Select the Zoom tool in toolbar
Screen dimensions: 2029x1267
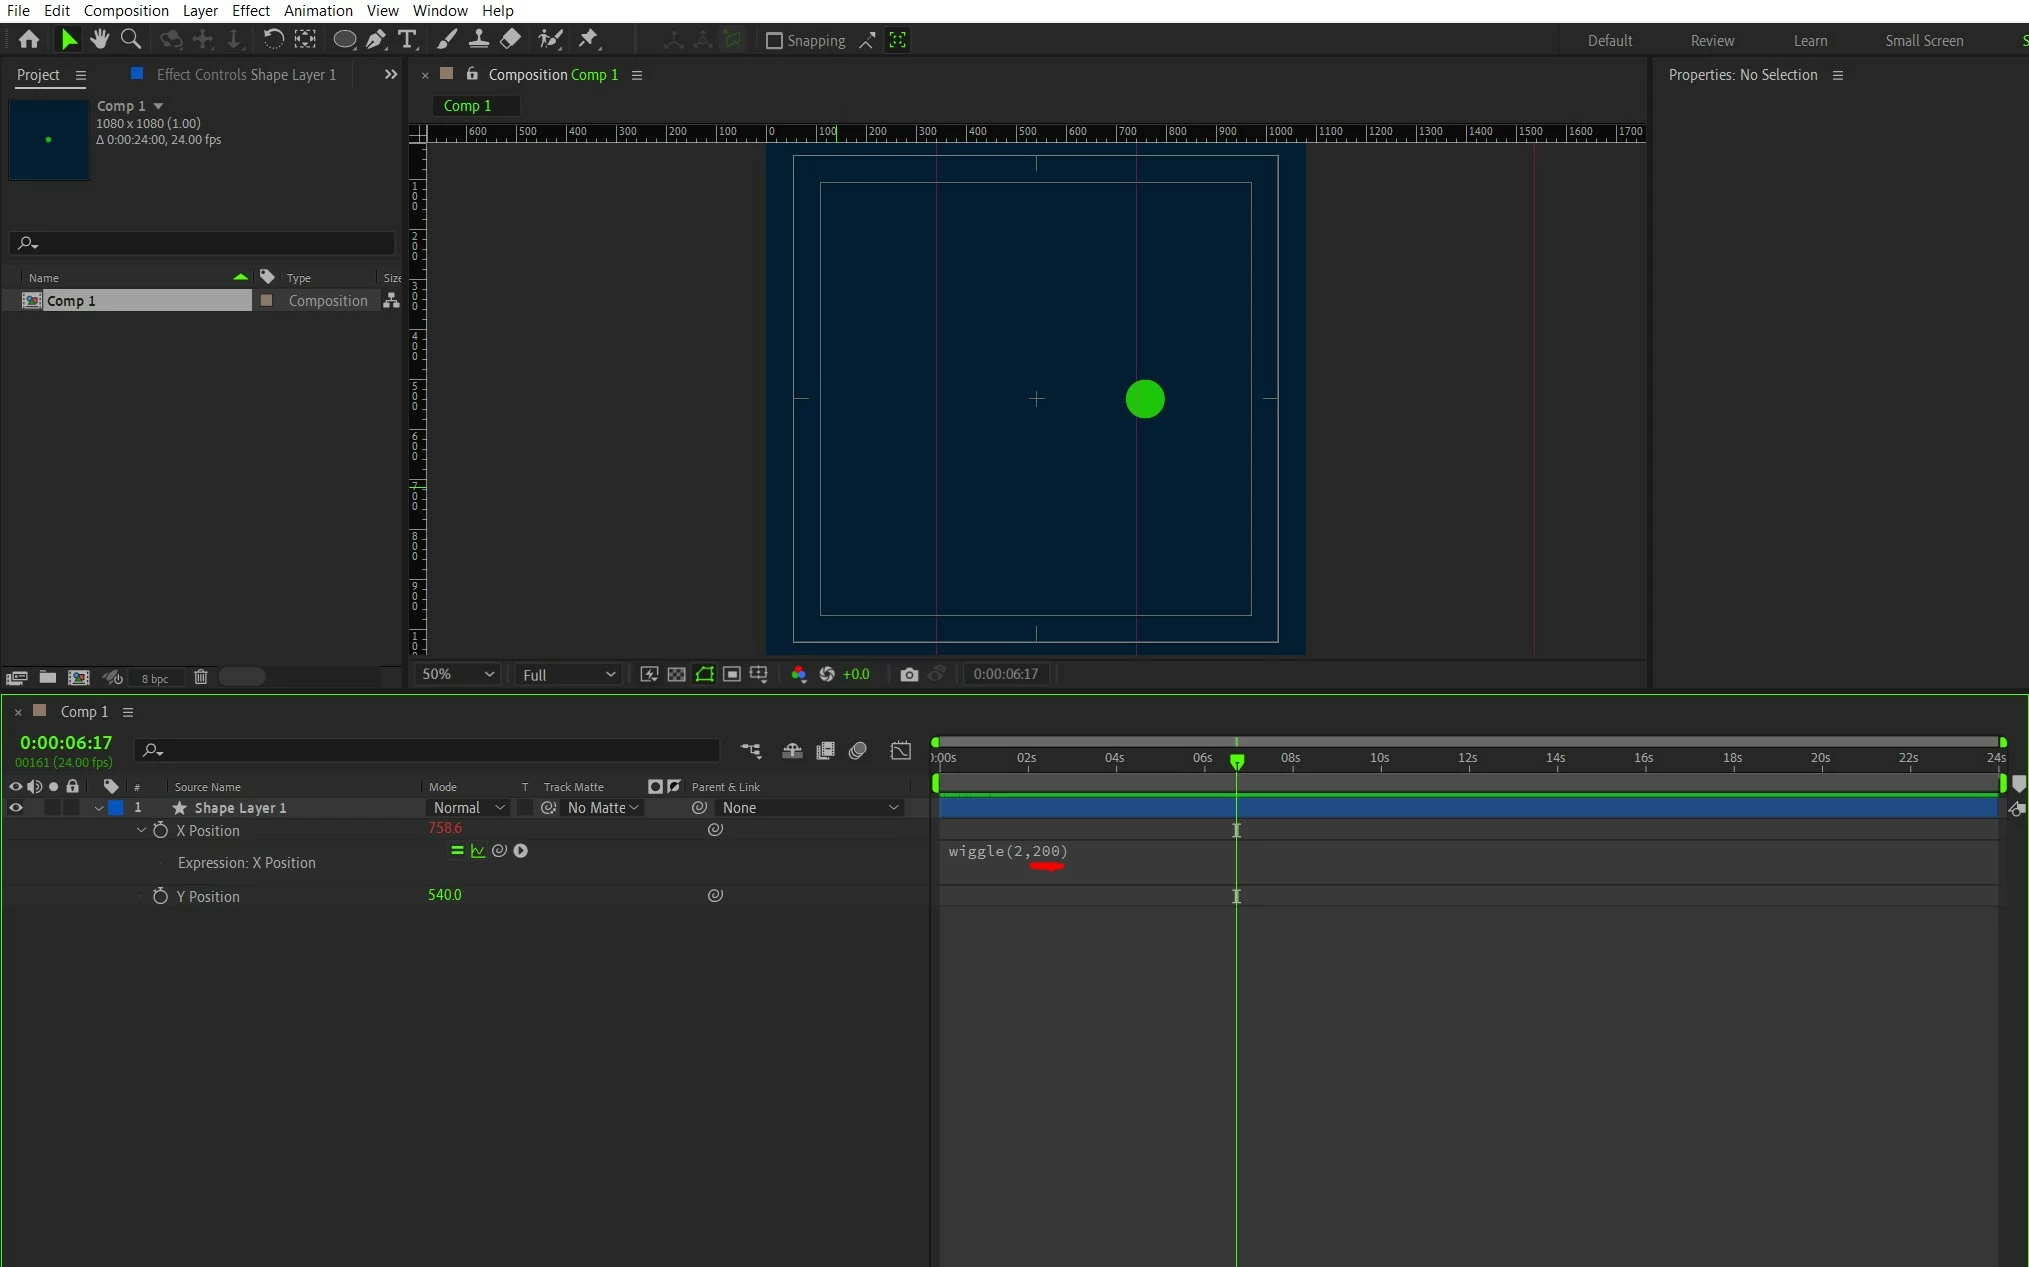click(x=130, y=39)
